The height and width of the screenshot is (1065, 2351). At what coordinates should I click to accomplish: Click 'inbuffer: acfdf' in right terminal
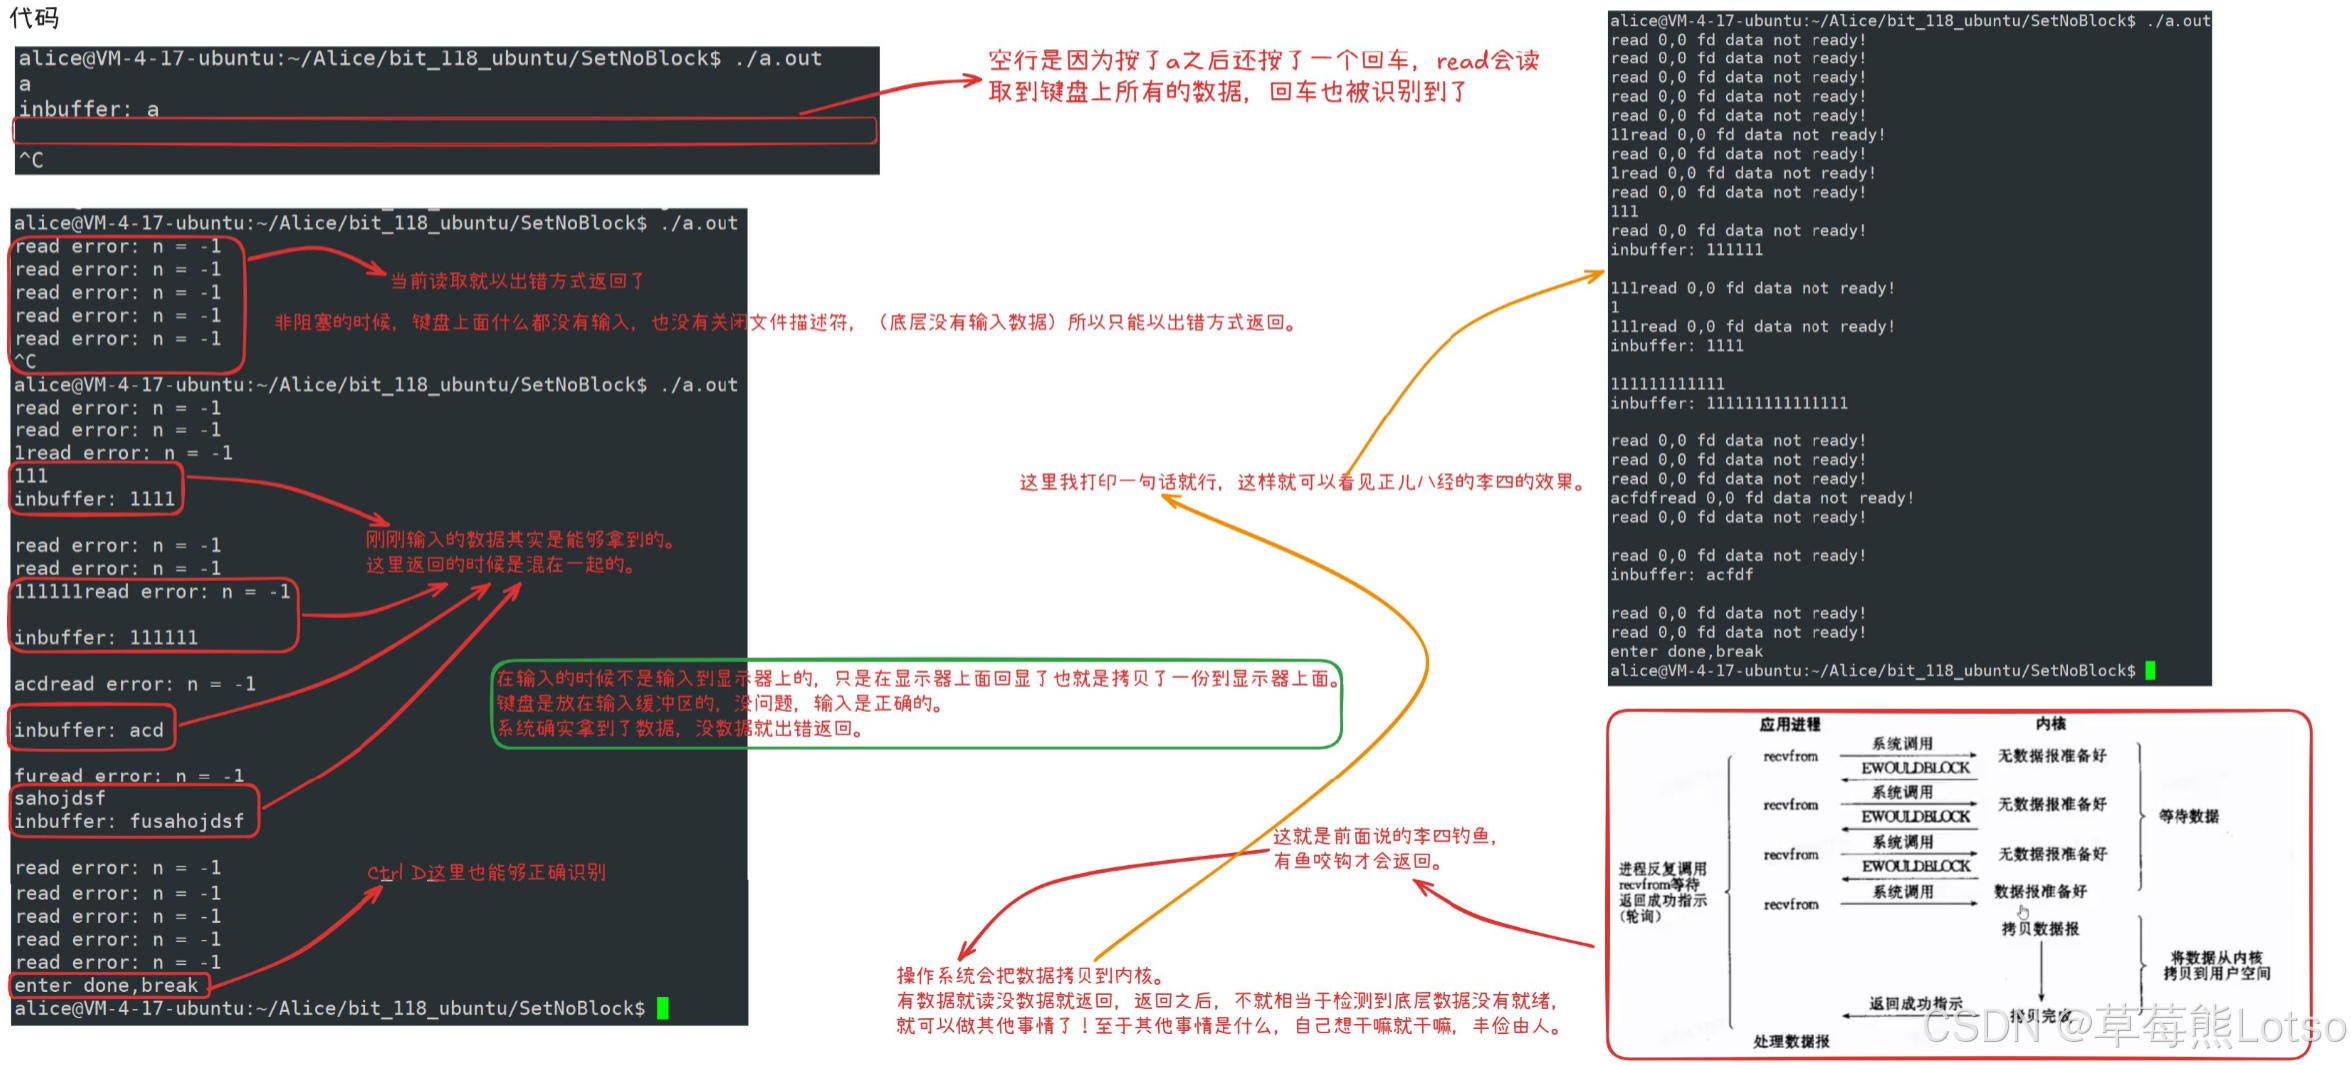point(1681,575)
